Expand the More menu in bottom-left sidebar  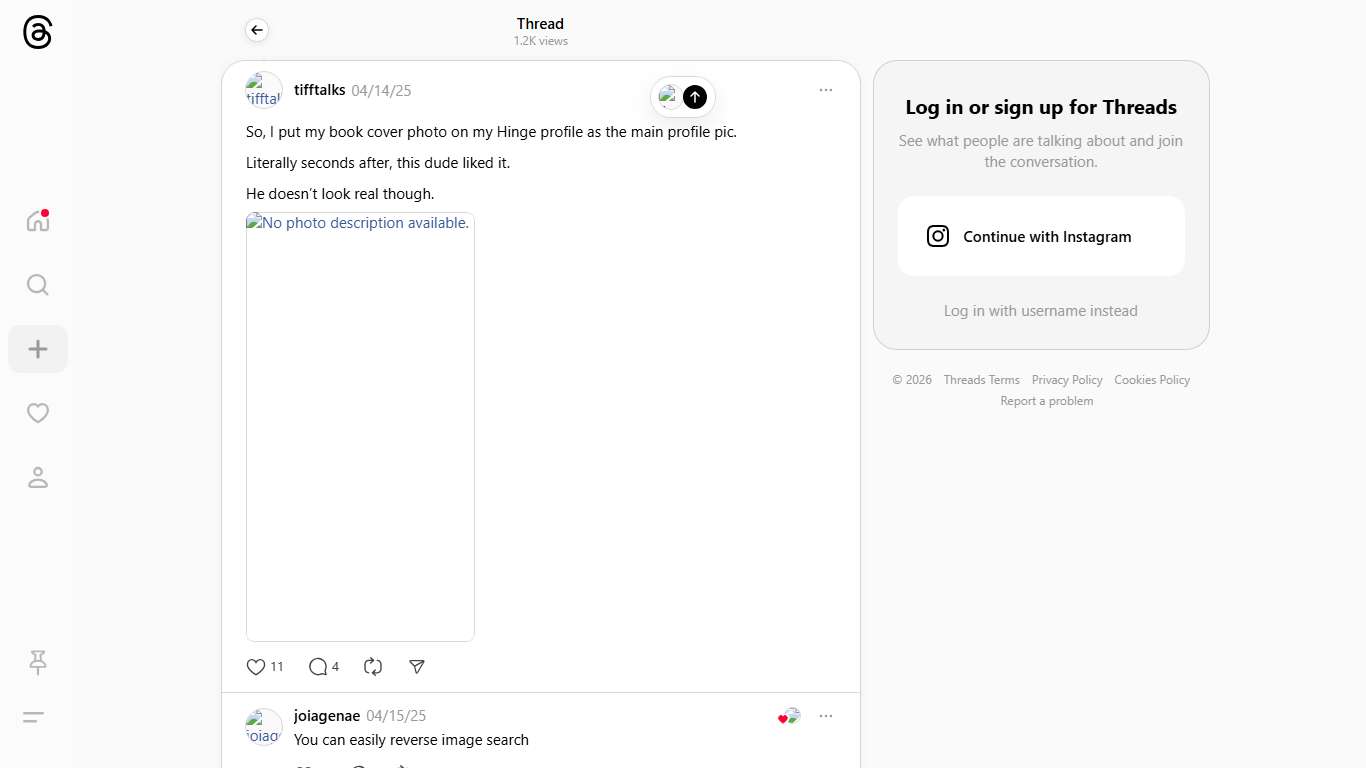pyautogui.click(x=34, y=717)
